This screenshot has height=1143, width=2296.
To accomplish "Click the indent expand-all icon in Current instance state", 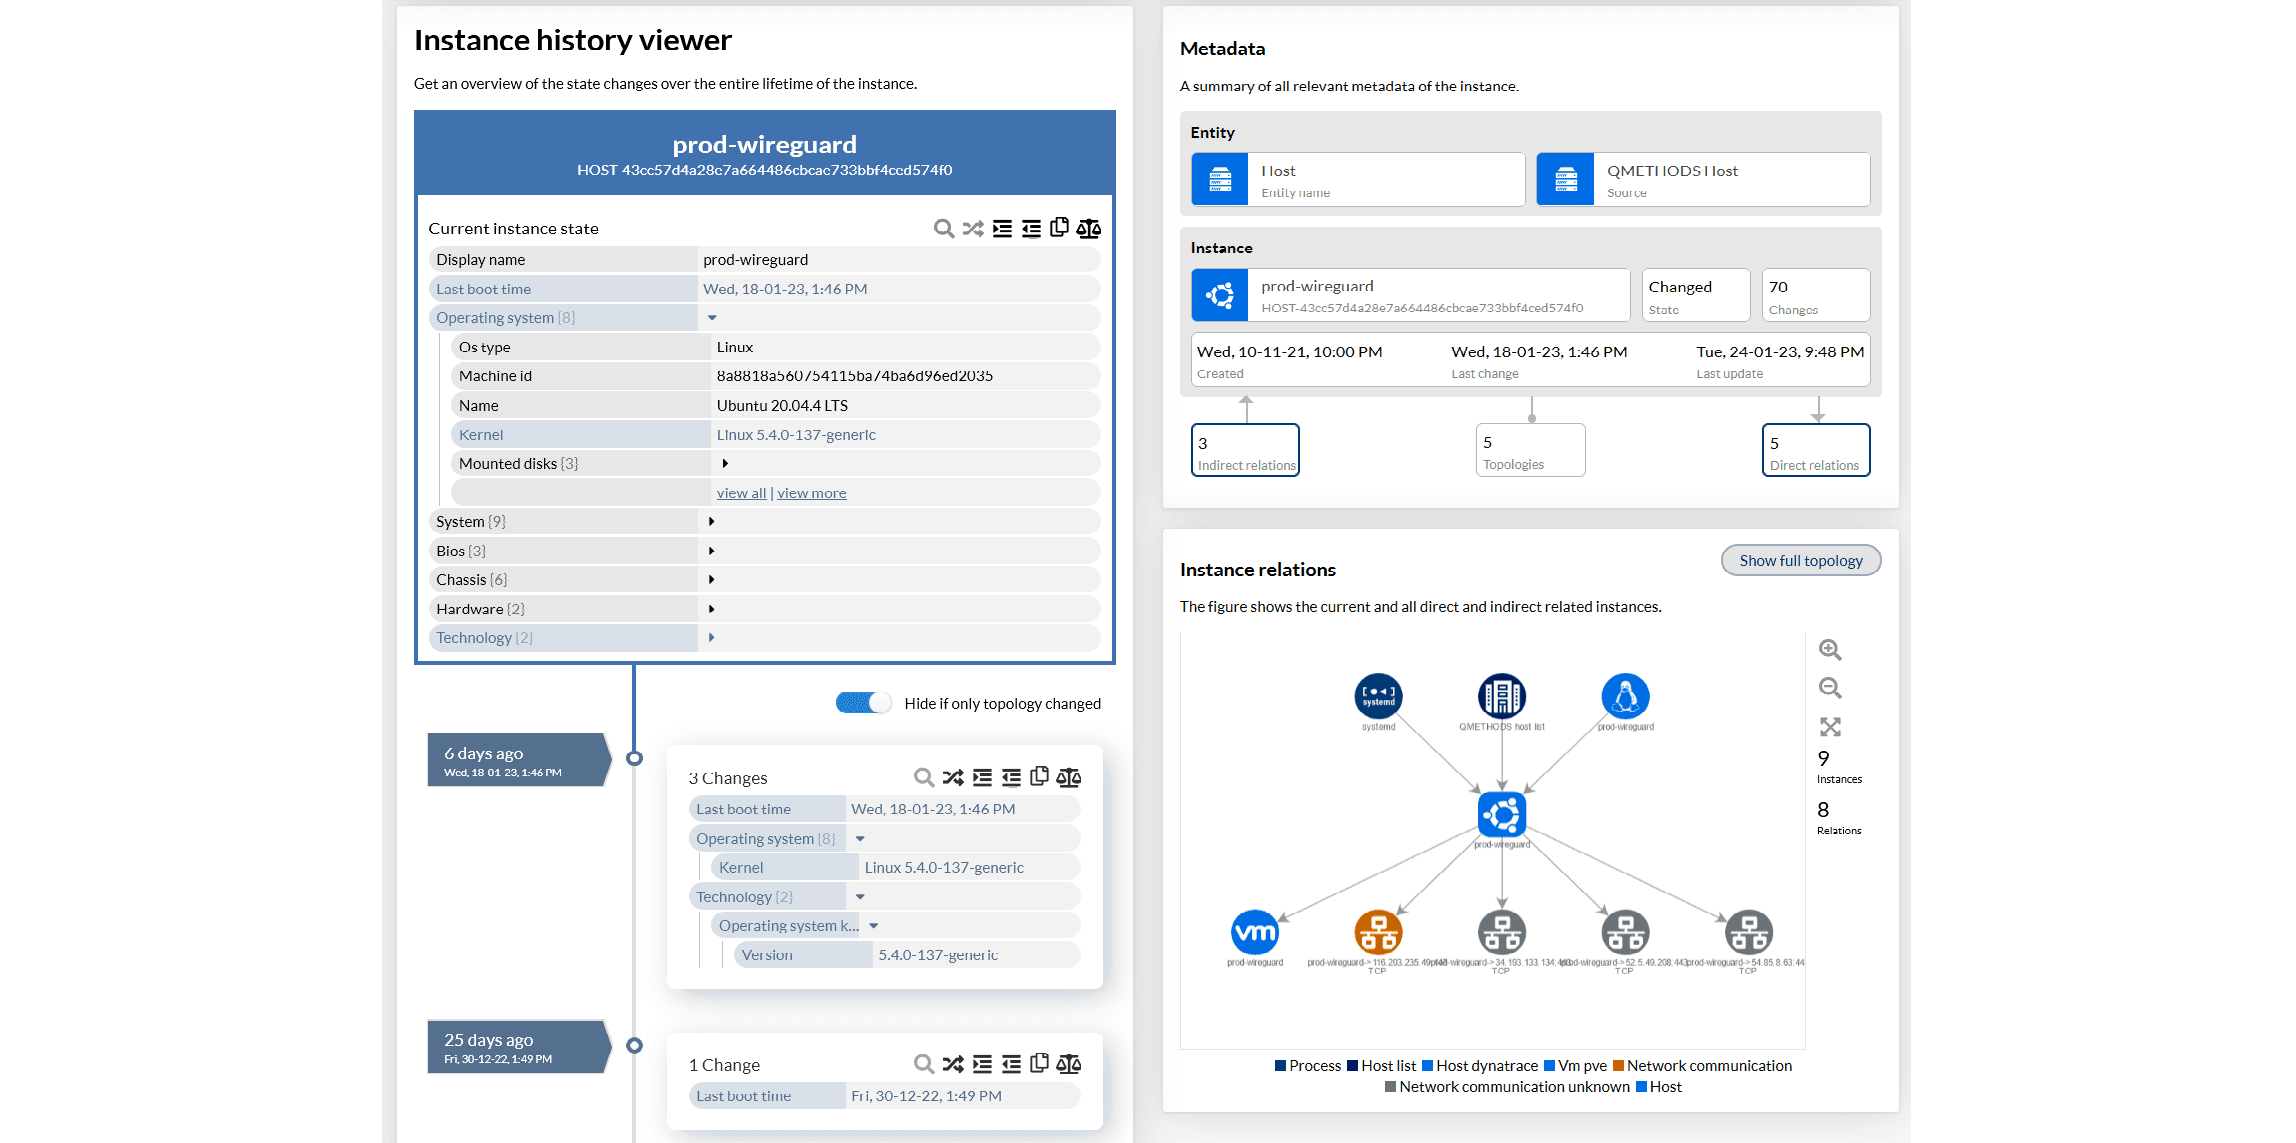I will point(1002,229).
